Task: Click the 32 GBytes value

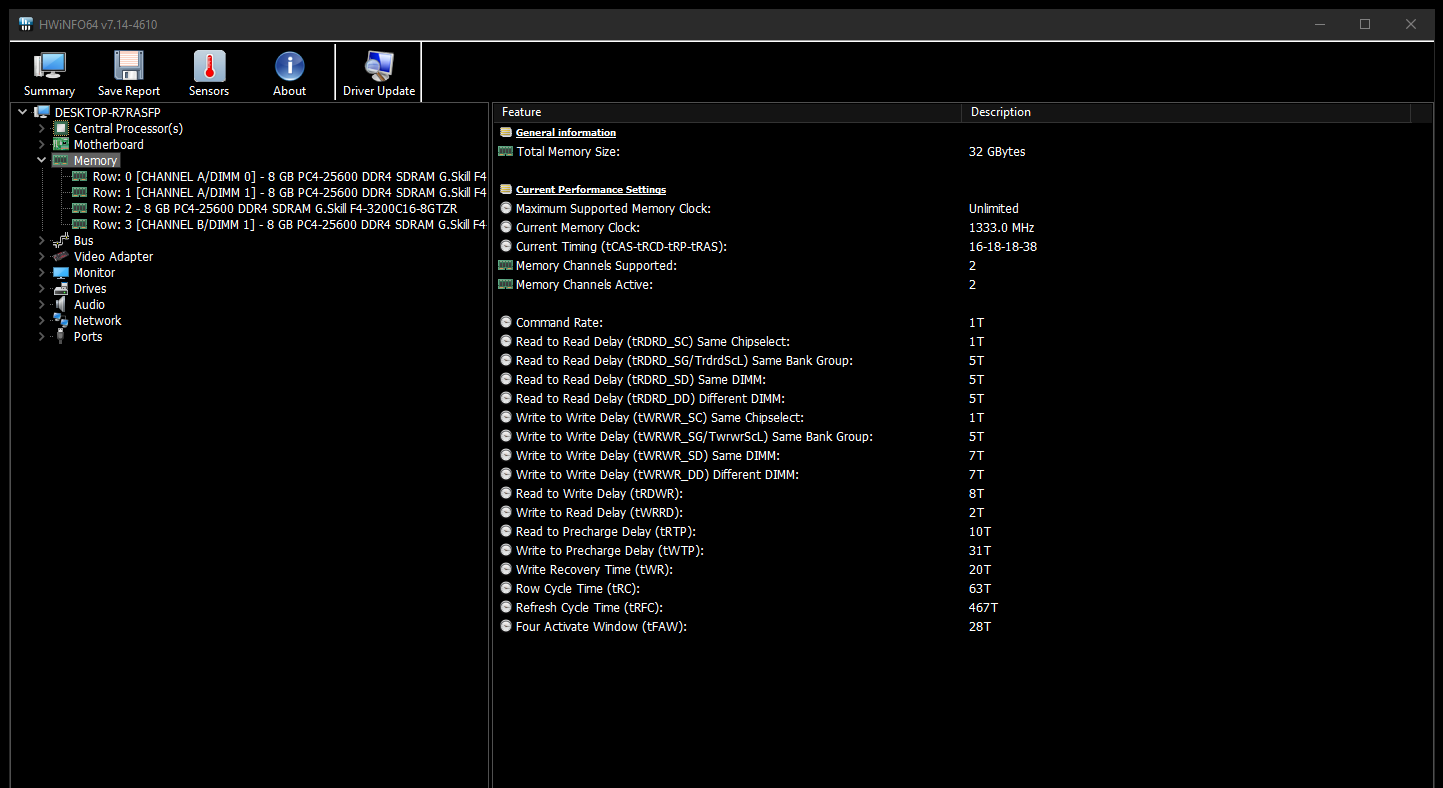Action: (997, 152)
